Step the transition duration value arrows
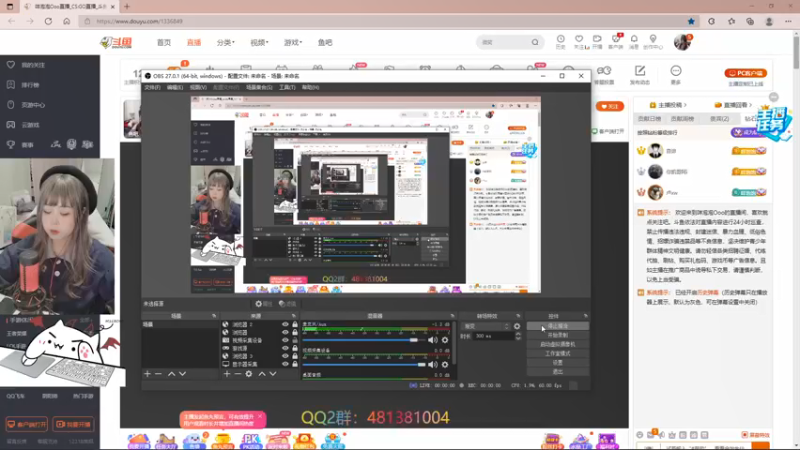Screen dimensions: 800x450 coord(518,336)
